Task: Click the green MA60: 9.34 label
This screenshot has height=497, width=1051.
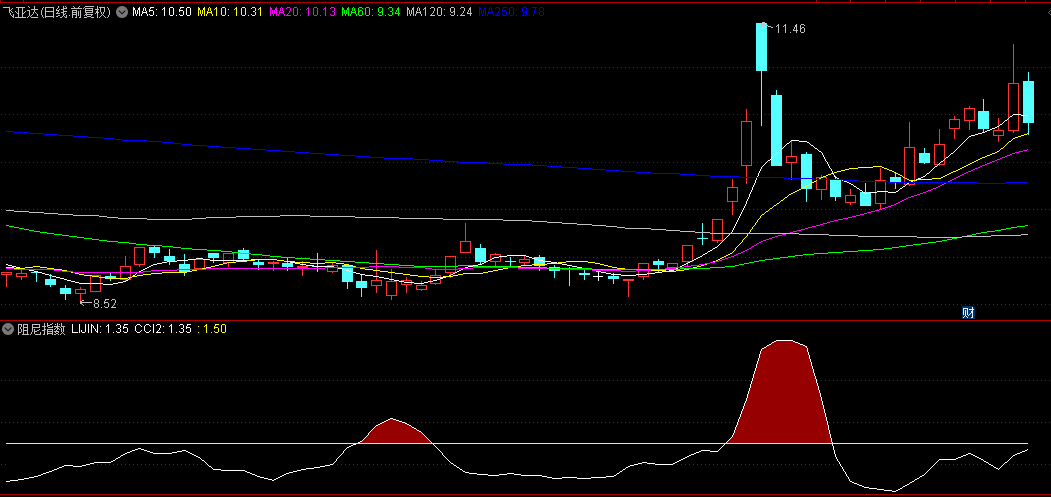Action: click(x=371, y=11)
